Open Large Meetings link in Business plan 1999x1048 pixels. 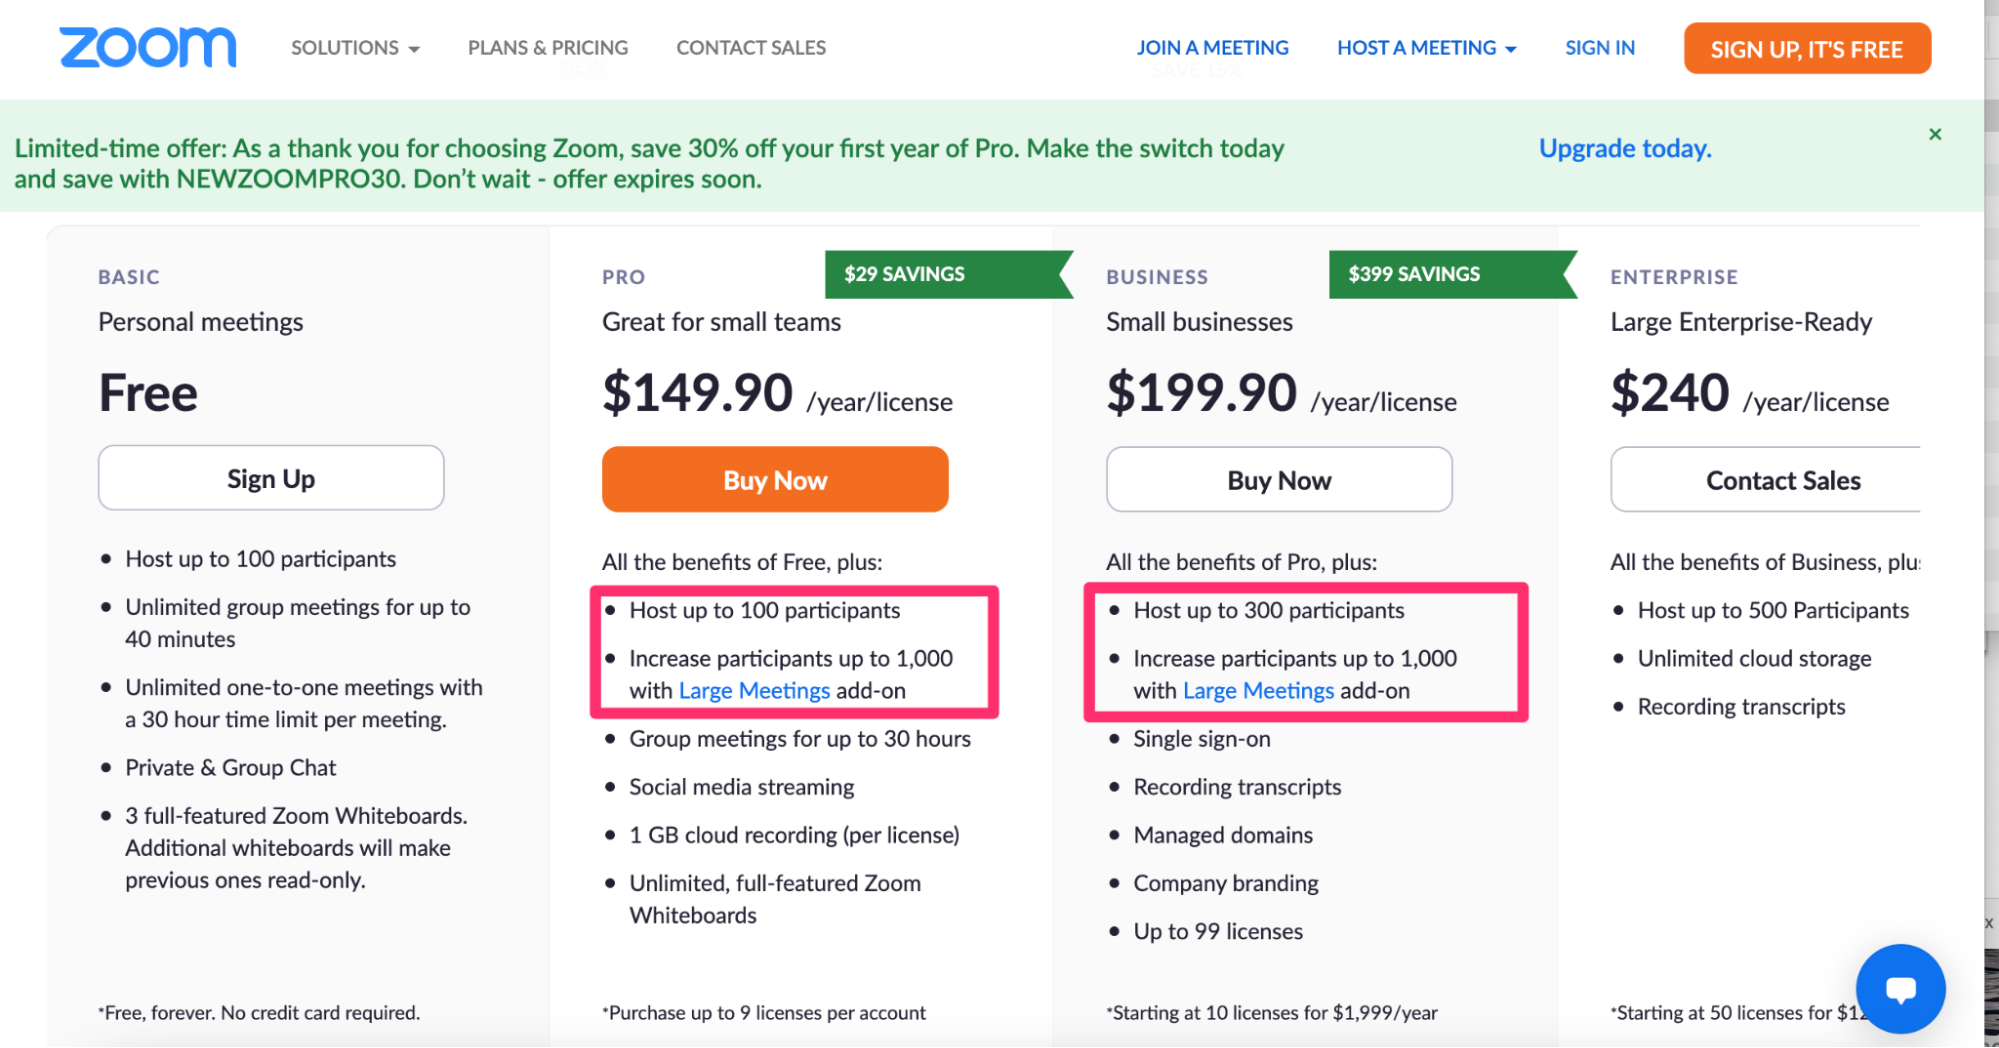pos(1258,691)
